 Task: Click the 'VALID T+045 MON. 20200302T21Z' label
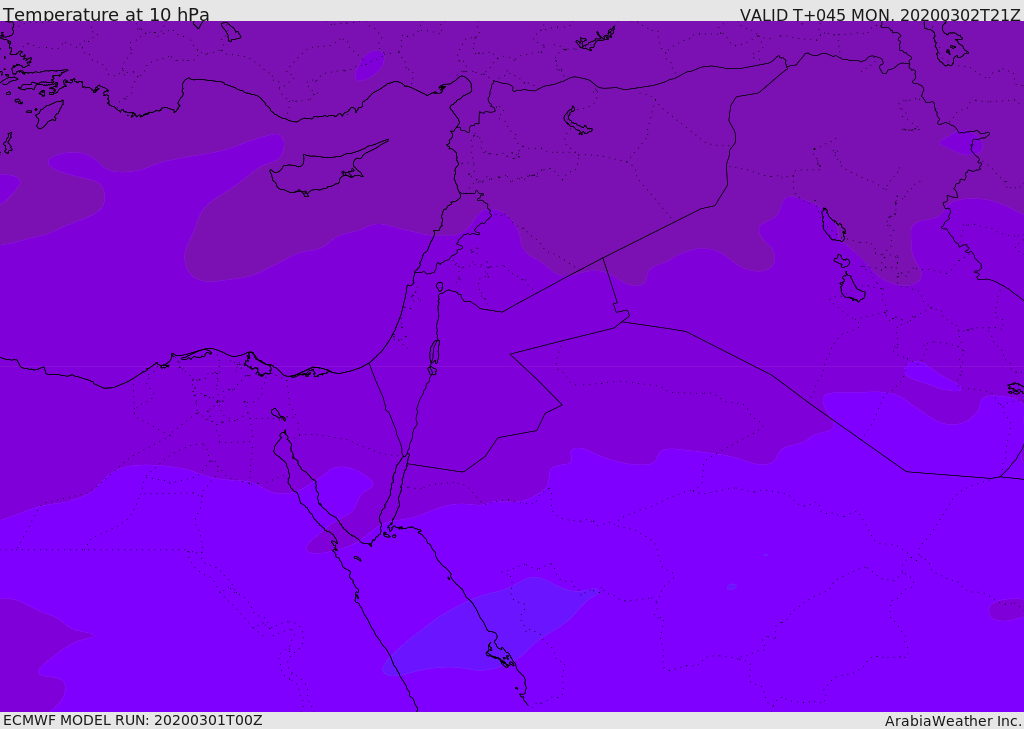(x=880, y=14)
